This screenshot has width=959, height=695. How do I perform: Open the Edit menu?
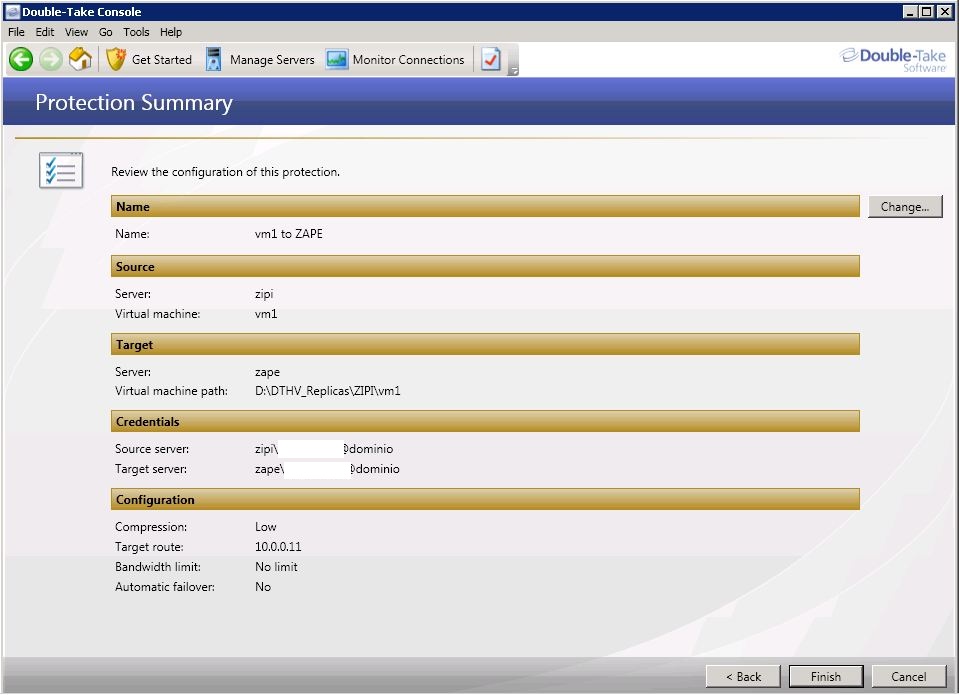45,32
